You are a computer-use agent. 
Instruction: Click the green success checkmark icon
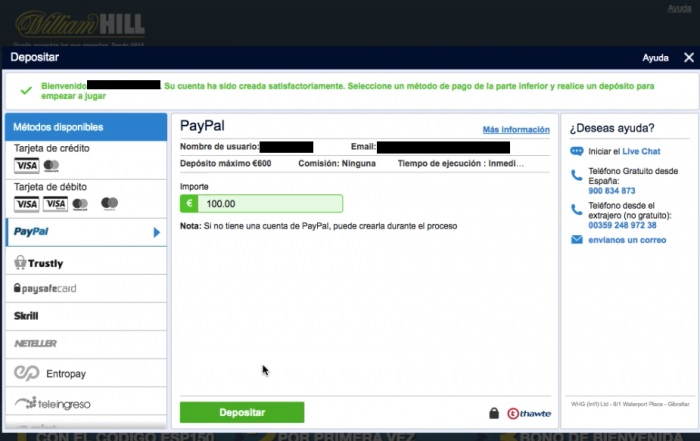[x=26, y=91]
